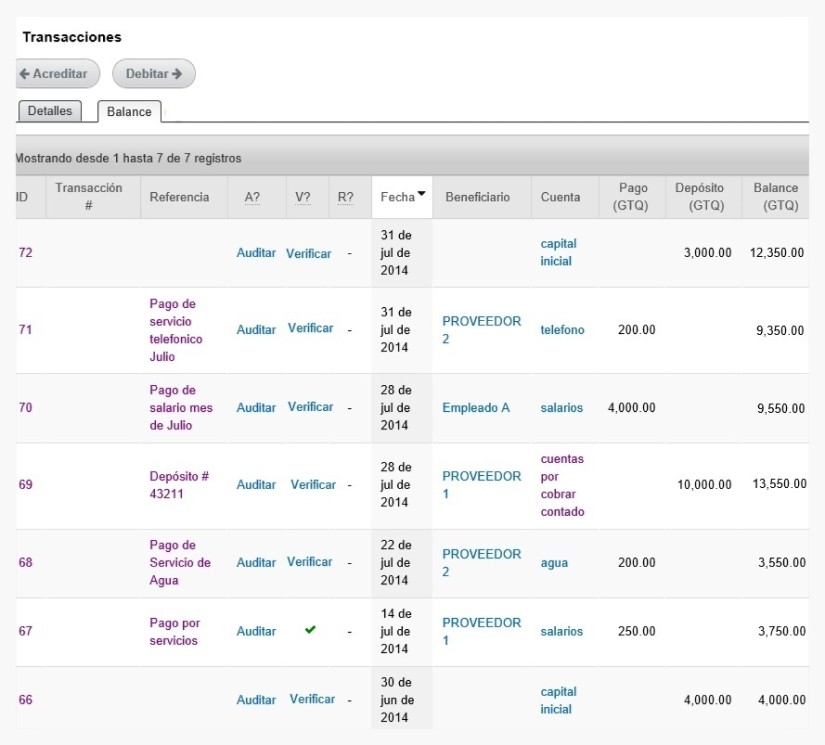Open transaction ID 70

pos(25,408)
